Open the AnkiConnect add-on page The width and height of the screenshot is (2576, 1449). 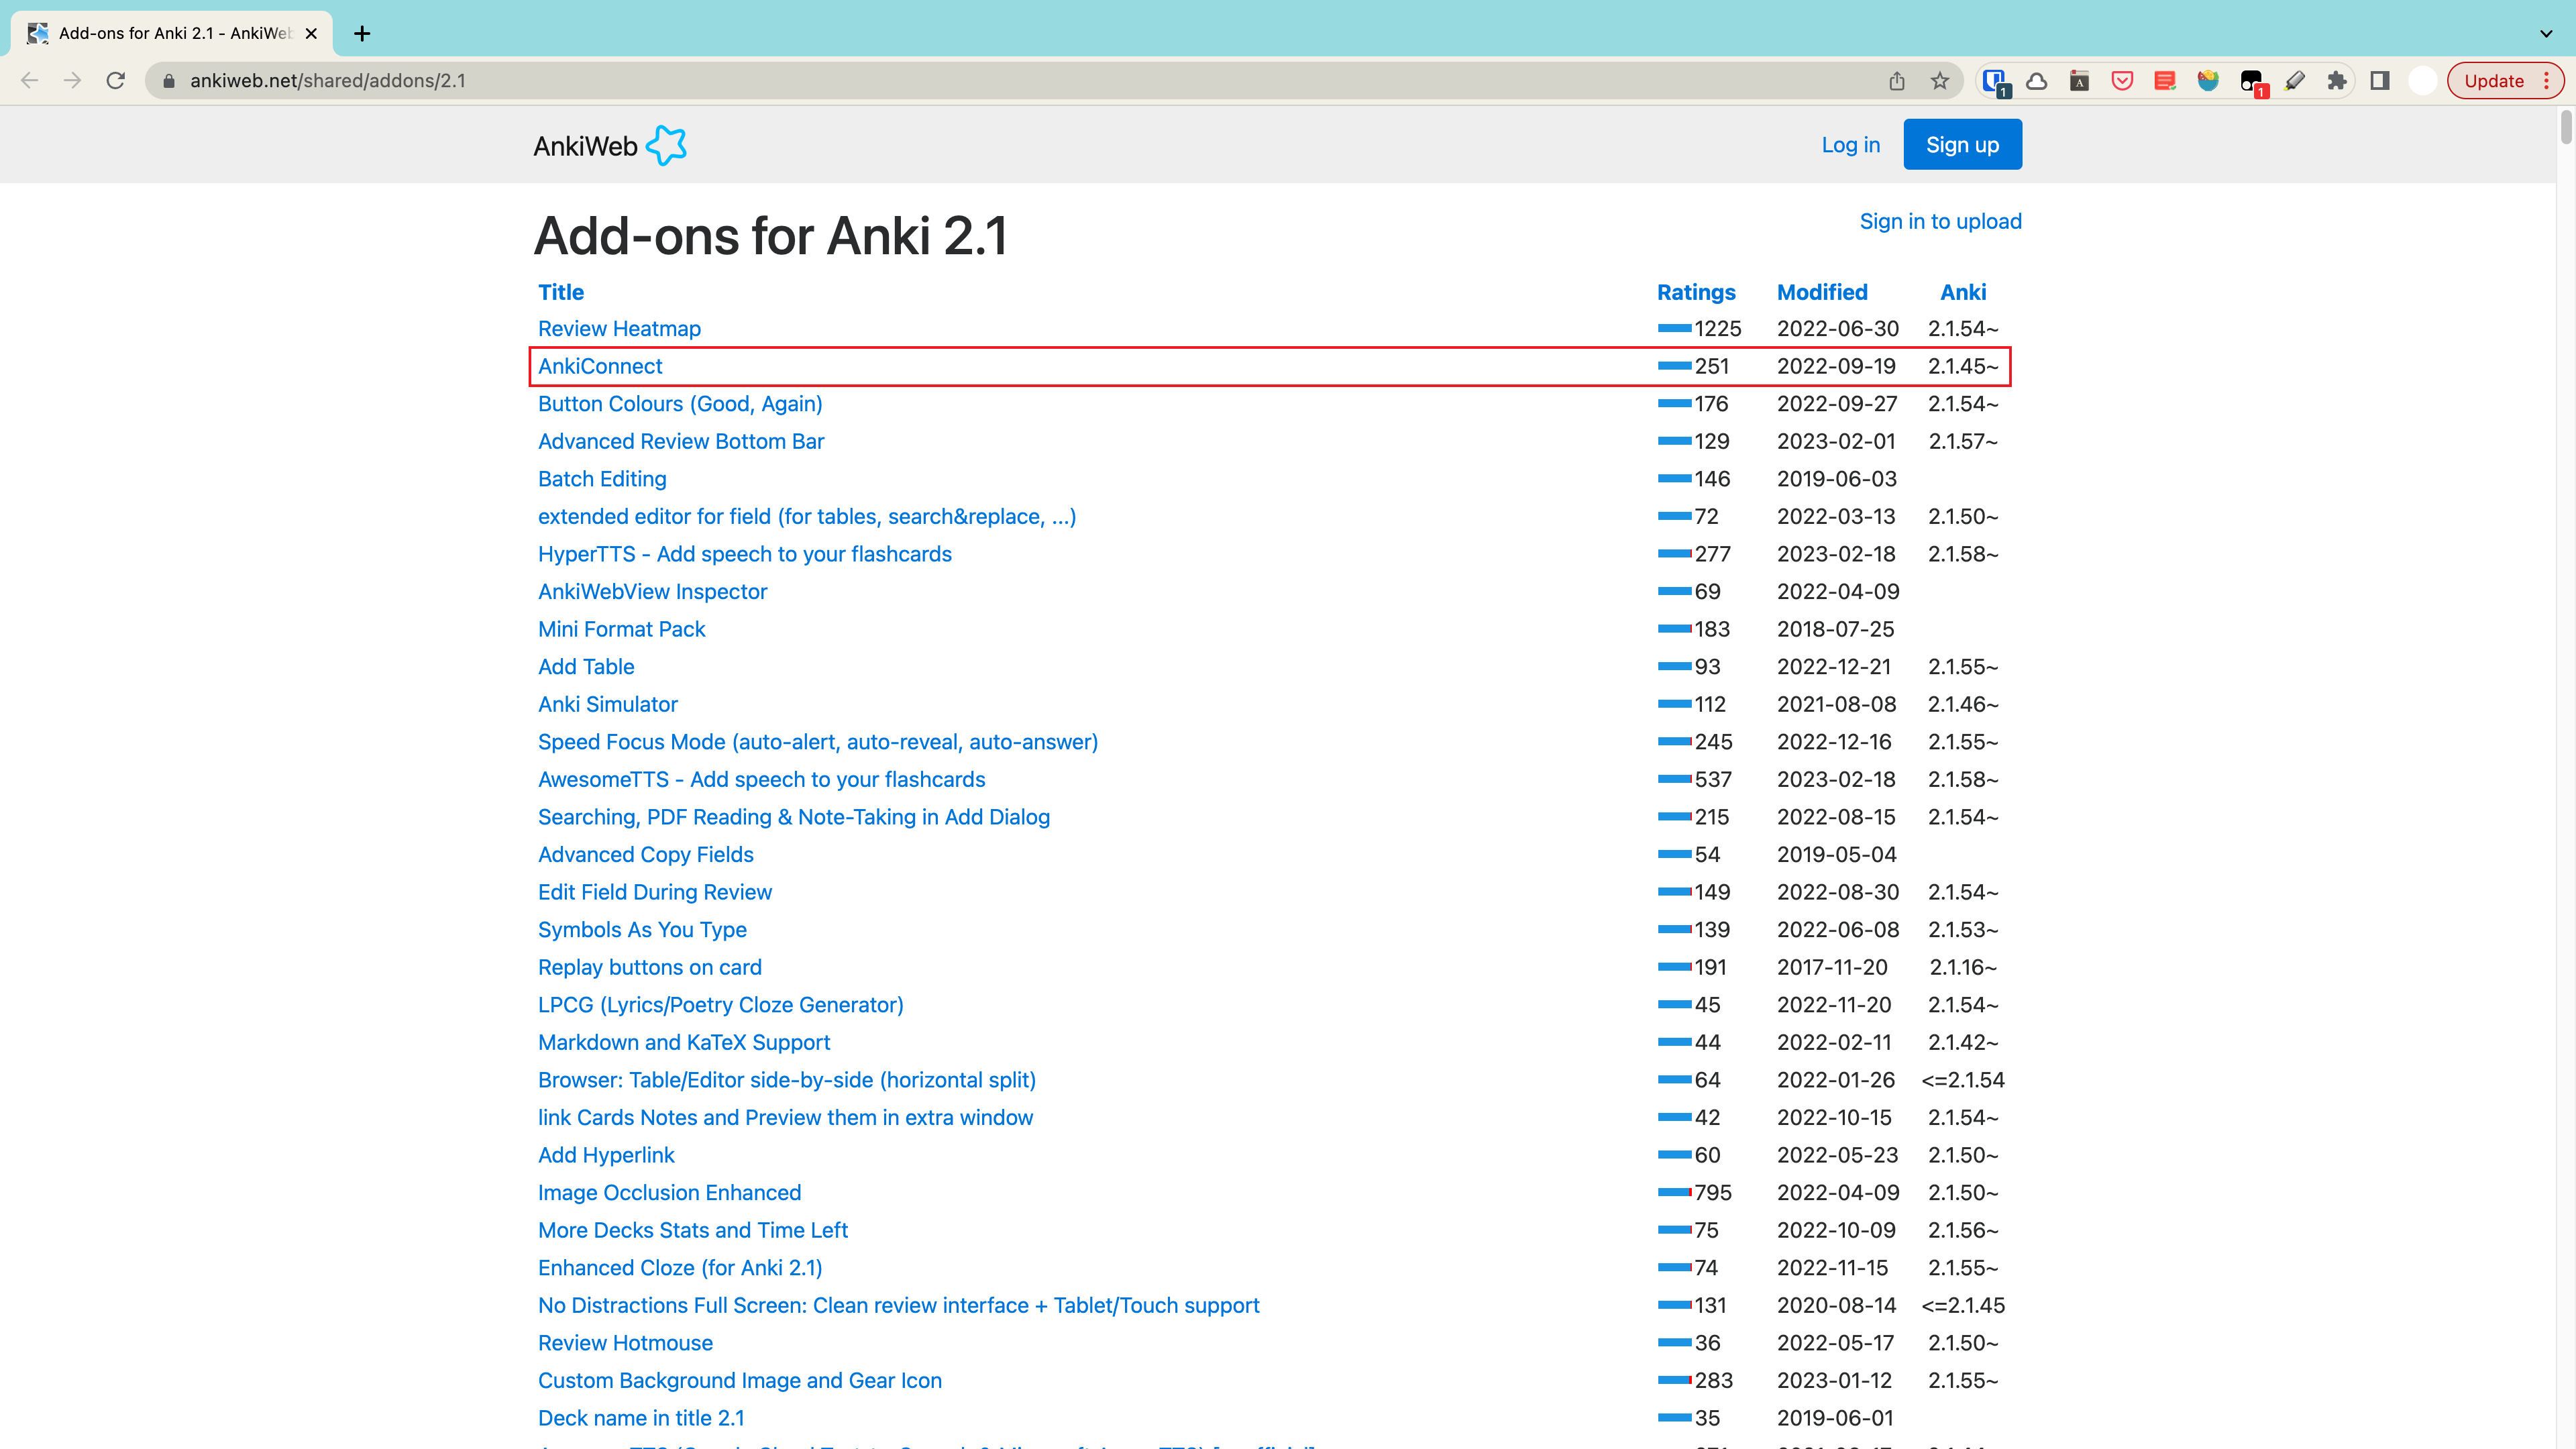click(x=600, y=366)
